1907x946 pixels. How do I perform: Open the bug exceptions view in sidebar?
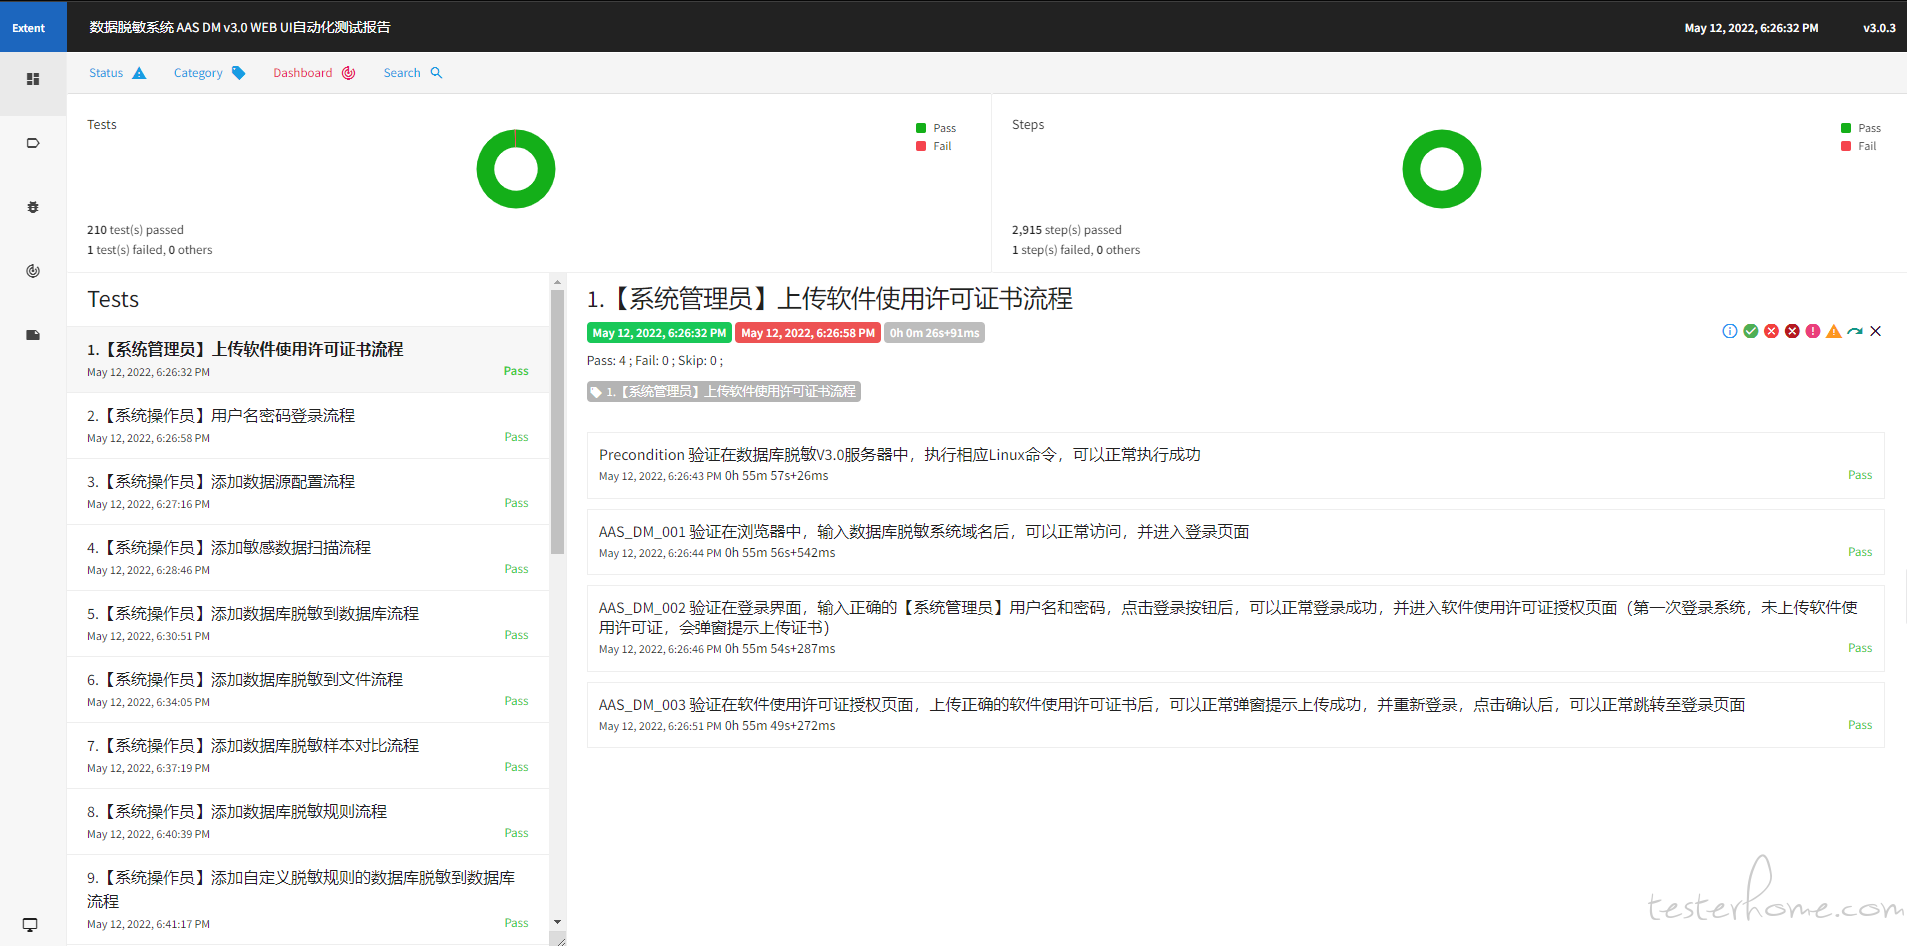pos(33,207)
